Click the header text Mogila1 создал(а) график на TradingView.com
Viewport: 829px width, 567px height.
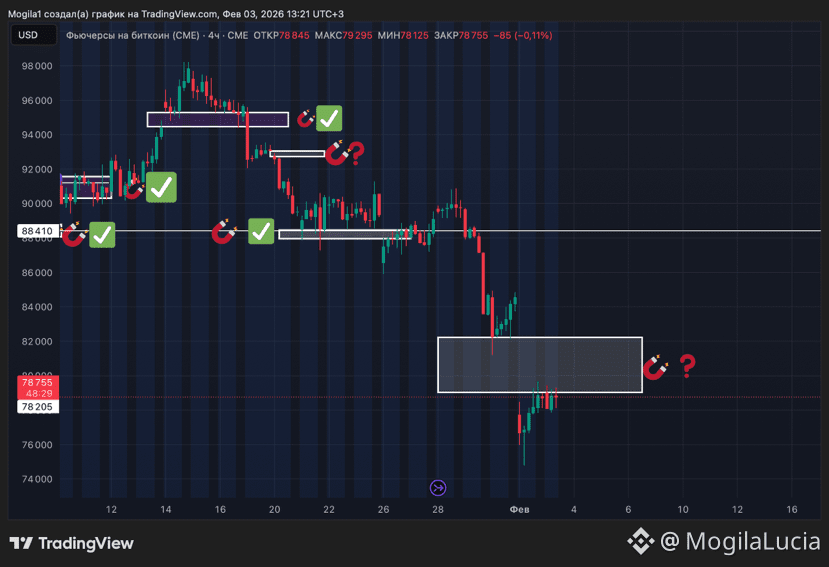click(112, 14)
